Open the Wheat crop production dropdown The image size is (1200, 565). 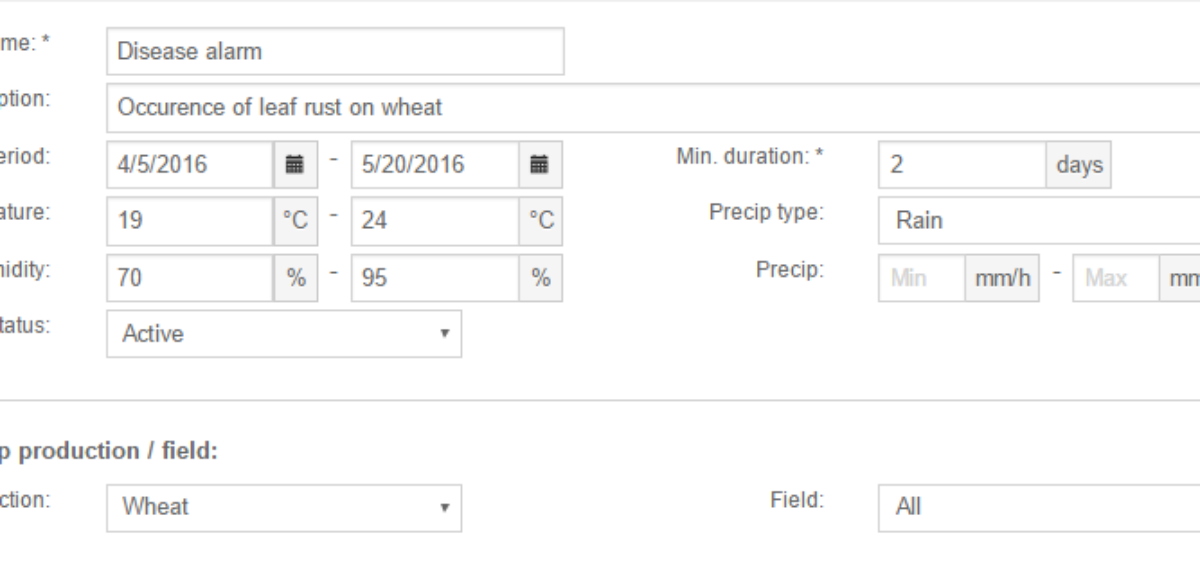pyautogui.click(x=284, y=507)
